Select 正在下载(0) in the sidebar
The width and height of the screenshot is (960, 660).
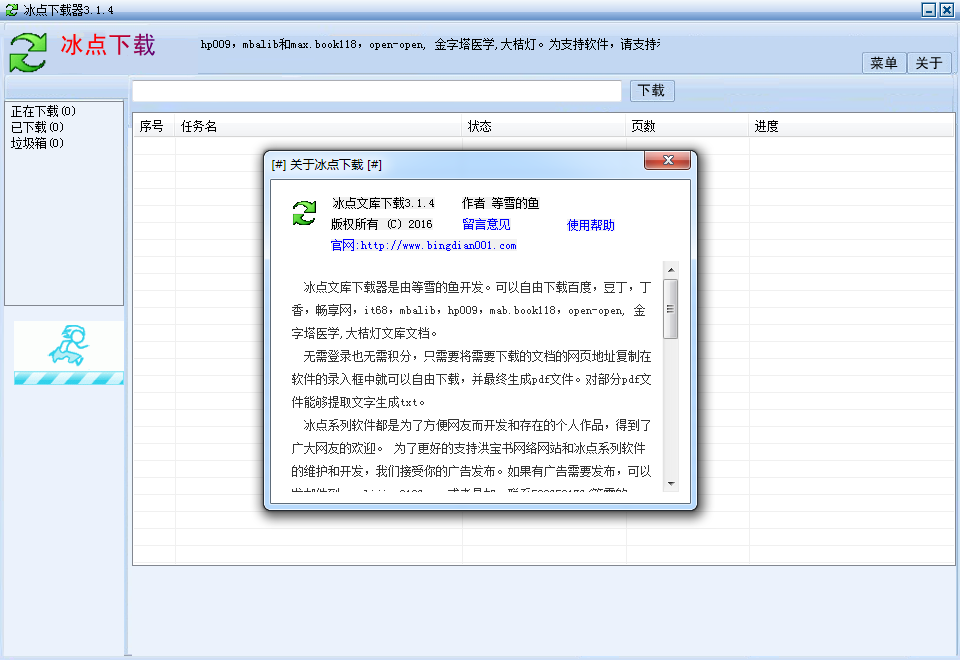tap(43, 111)
